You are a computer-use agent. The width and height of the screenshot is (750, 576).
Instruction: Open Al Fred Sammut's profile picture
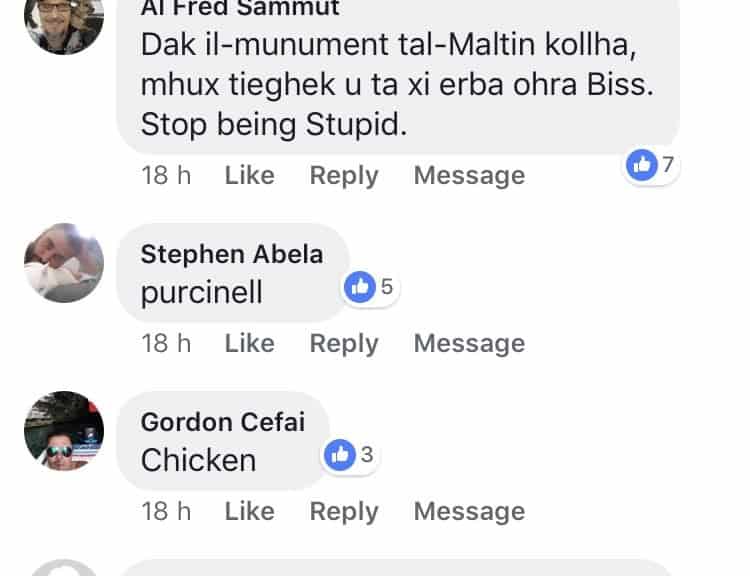point(64,22)
